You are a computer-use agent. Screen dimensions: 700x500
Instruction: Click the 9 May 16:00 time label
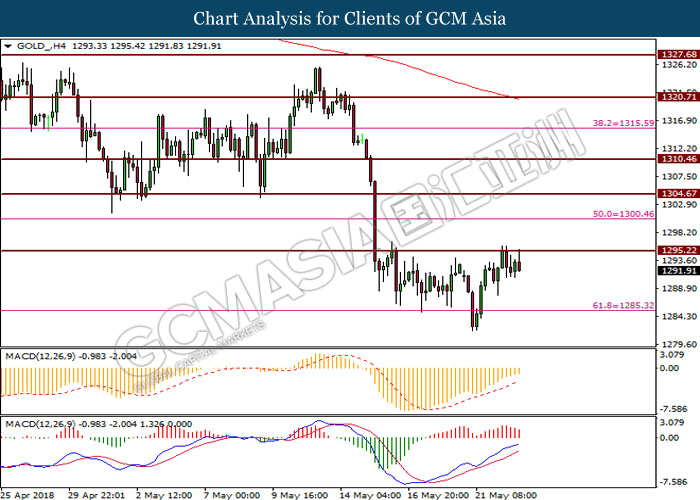pyautogui.click(x=300, y=495)
